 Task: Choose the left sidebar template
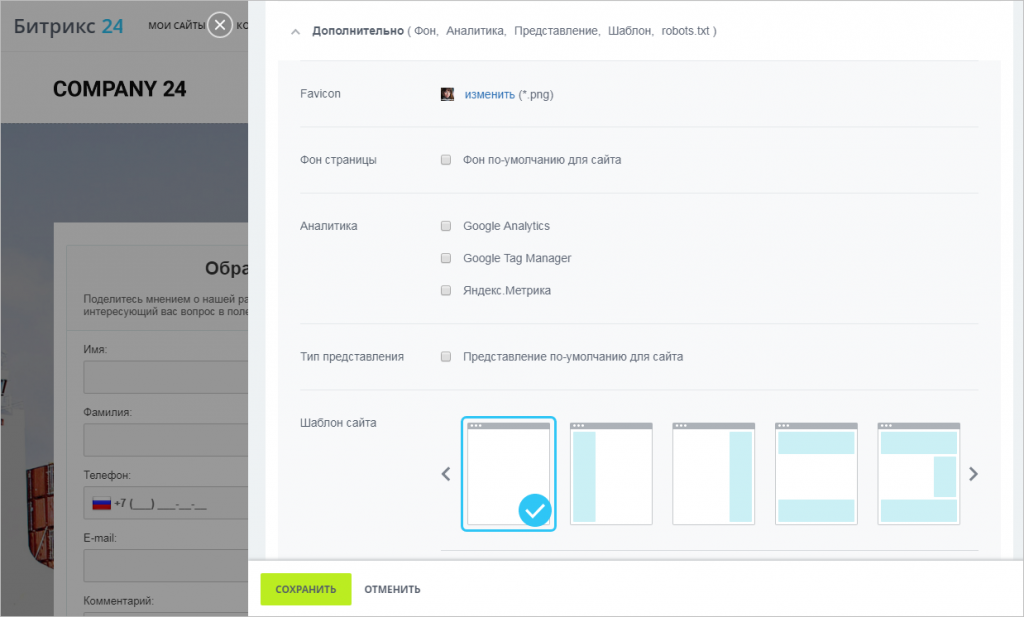click(x=611, y=473)
